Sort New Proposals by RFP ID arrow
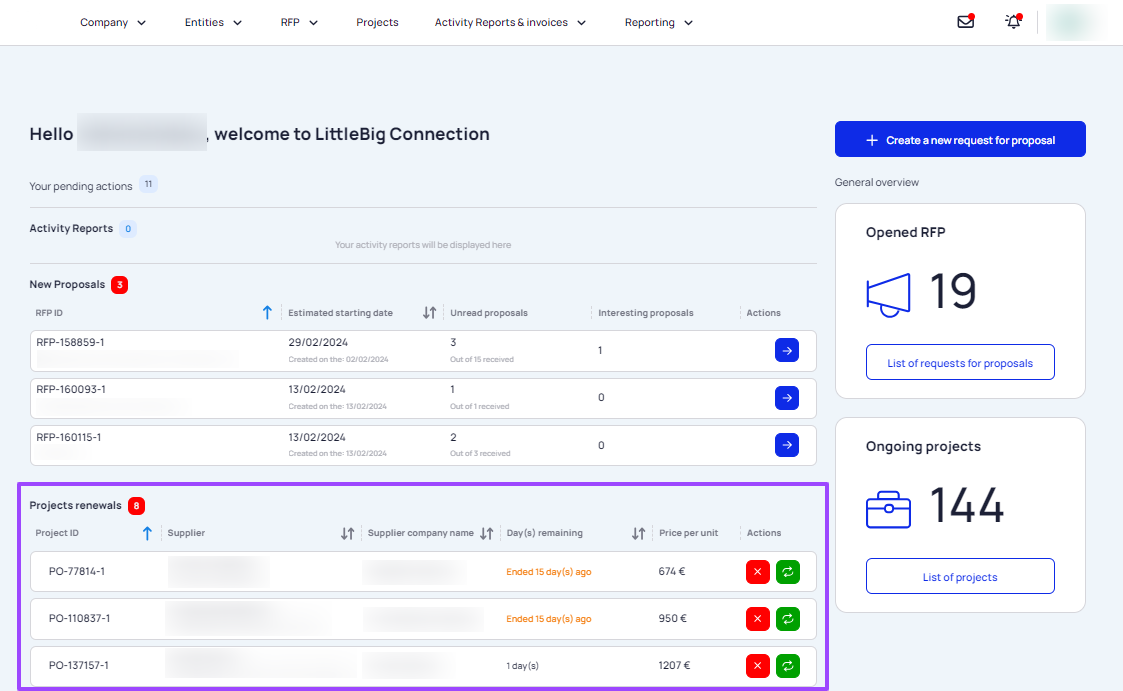The image size is (1123, 691). (x=267, y=313)
